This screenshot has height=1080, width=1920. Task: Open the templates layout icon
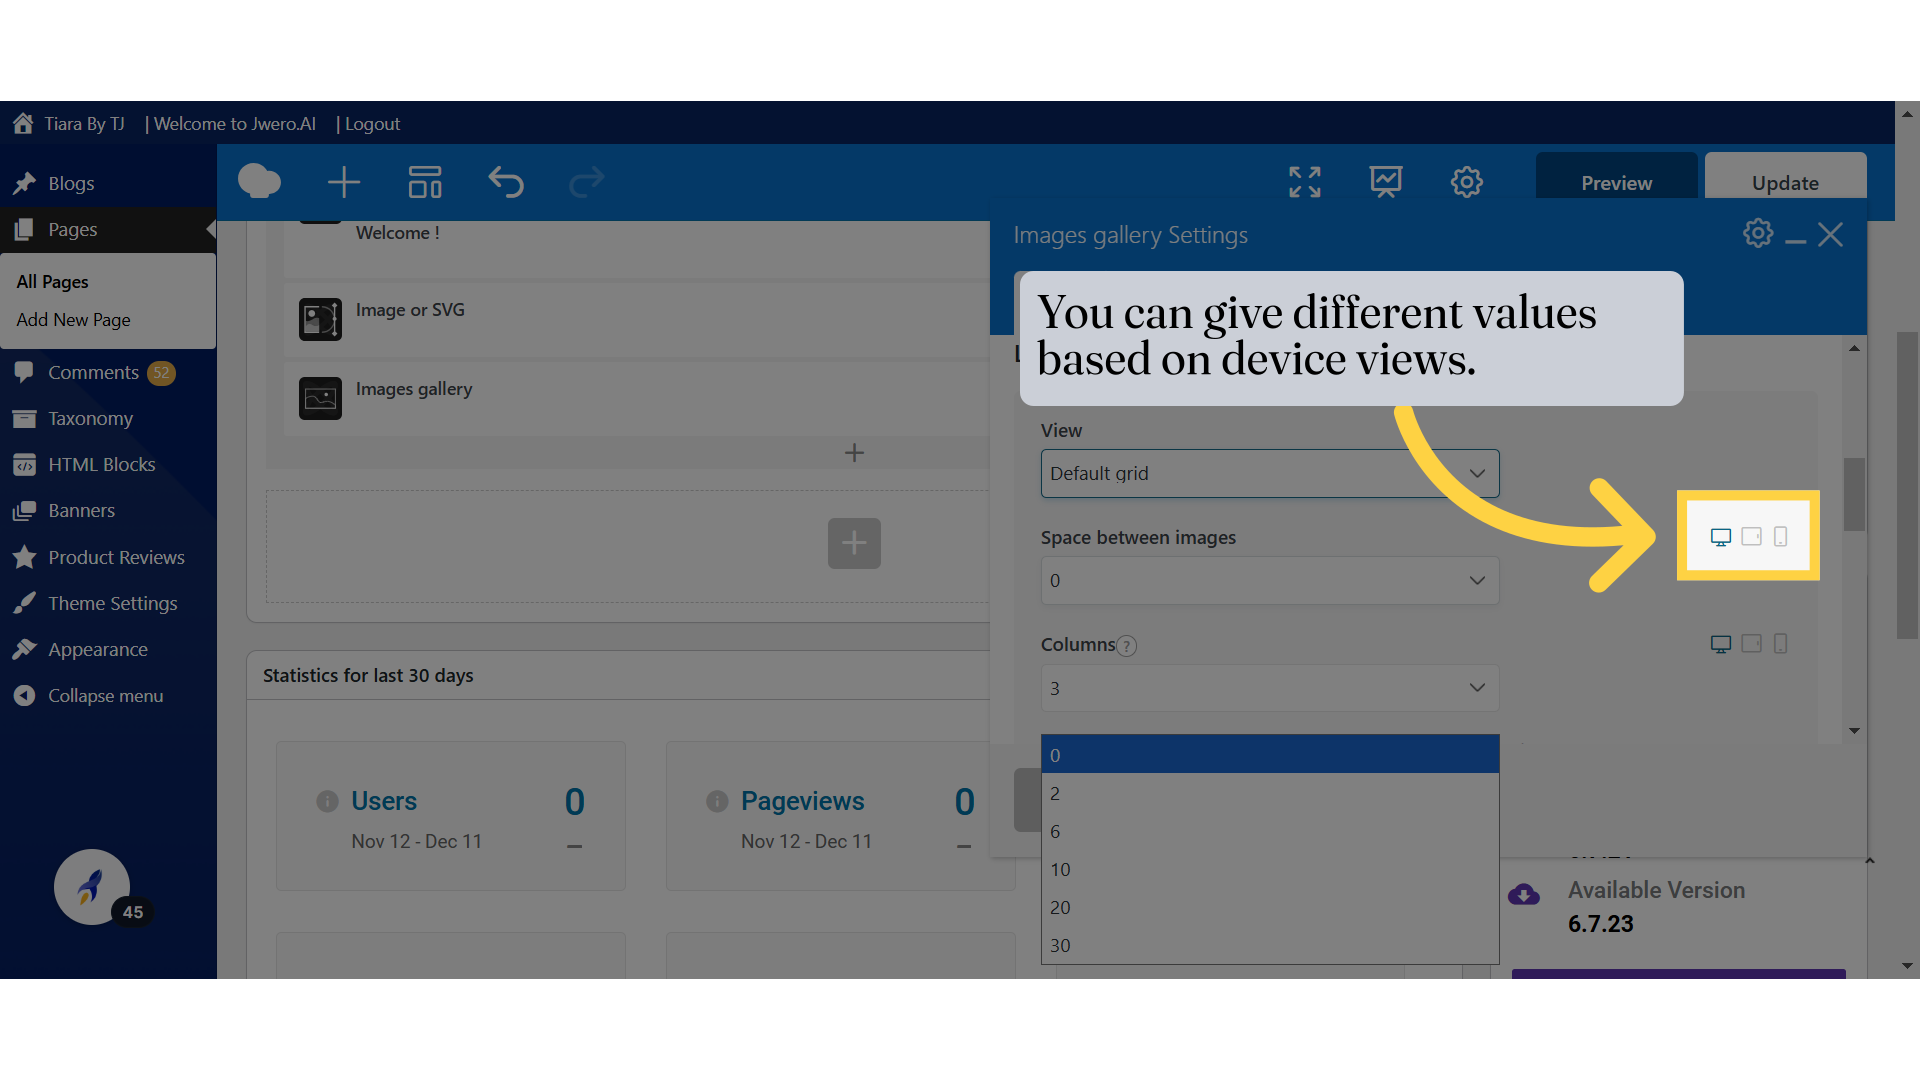425,182
